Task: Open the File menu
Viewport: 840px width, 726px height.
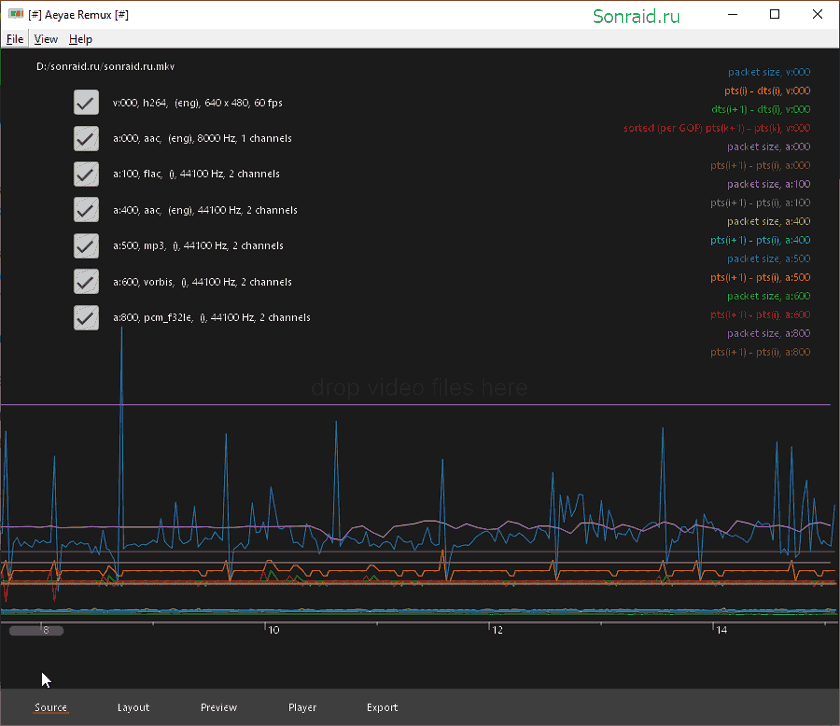Action: (x=14, y=39)
